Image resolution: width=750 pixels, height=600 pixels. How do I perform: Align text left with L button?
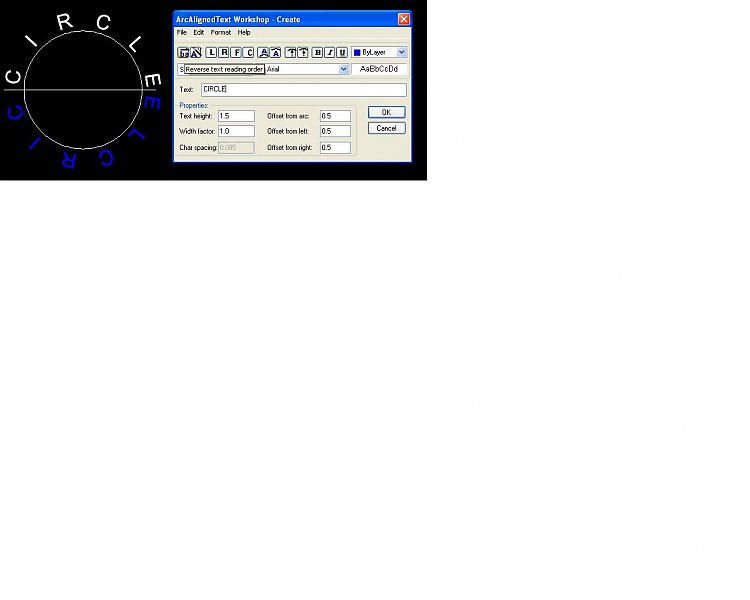click(211, 52)
